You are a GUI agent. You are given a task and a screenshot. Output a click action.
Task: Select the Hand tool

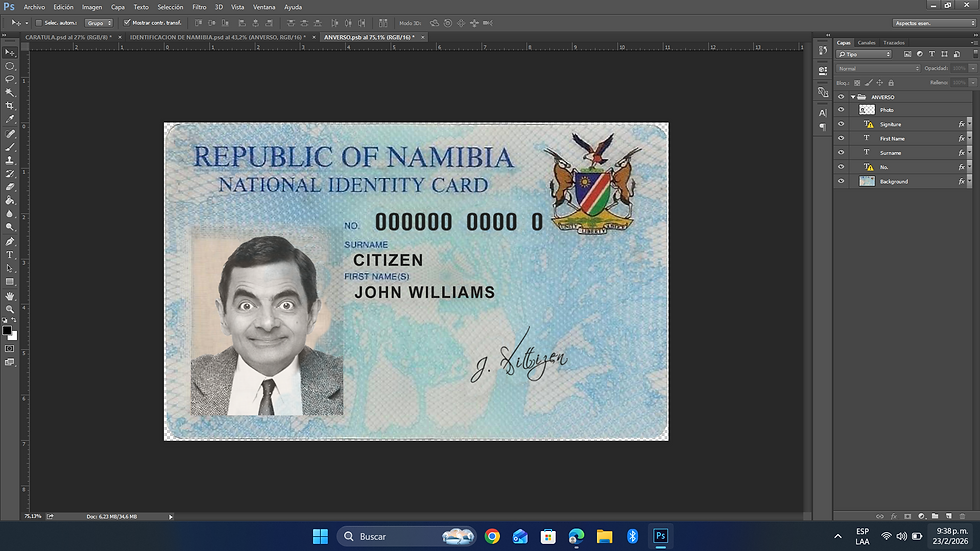pyautogui.click(x=9, y=296)
